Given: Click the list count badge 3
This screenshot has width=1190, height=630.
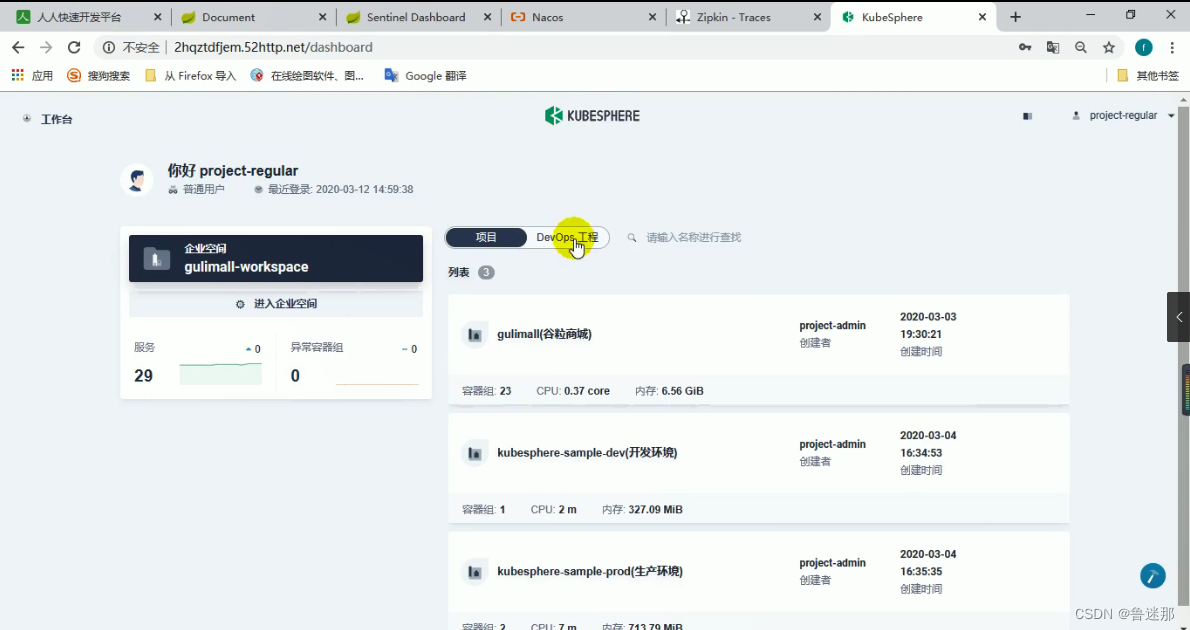Looking at the screenshot, I should (486, 272).
